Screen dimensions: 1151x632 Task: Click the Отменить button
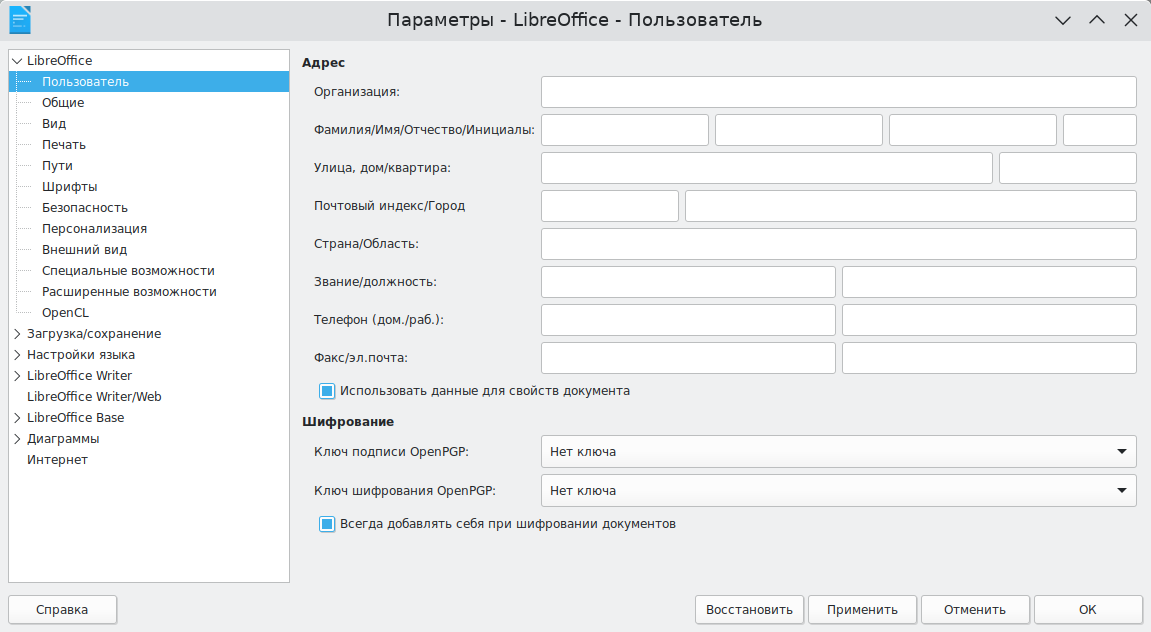(975, 610)
